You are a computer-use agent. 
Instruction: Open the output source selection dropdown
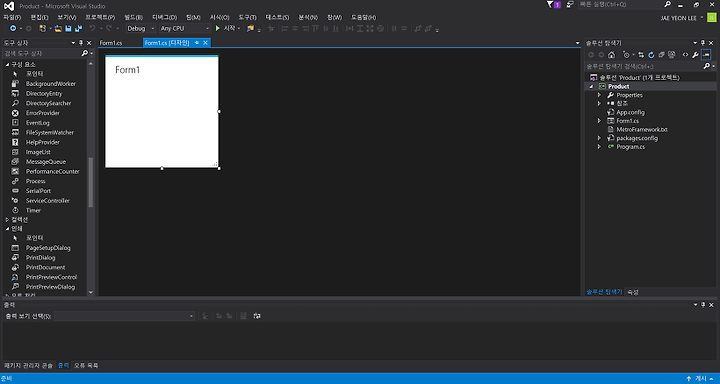(124, 316)
